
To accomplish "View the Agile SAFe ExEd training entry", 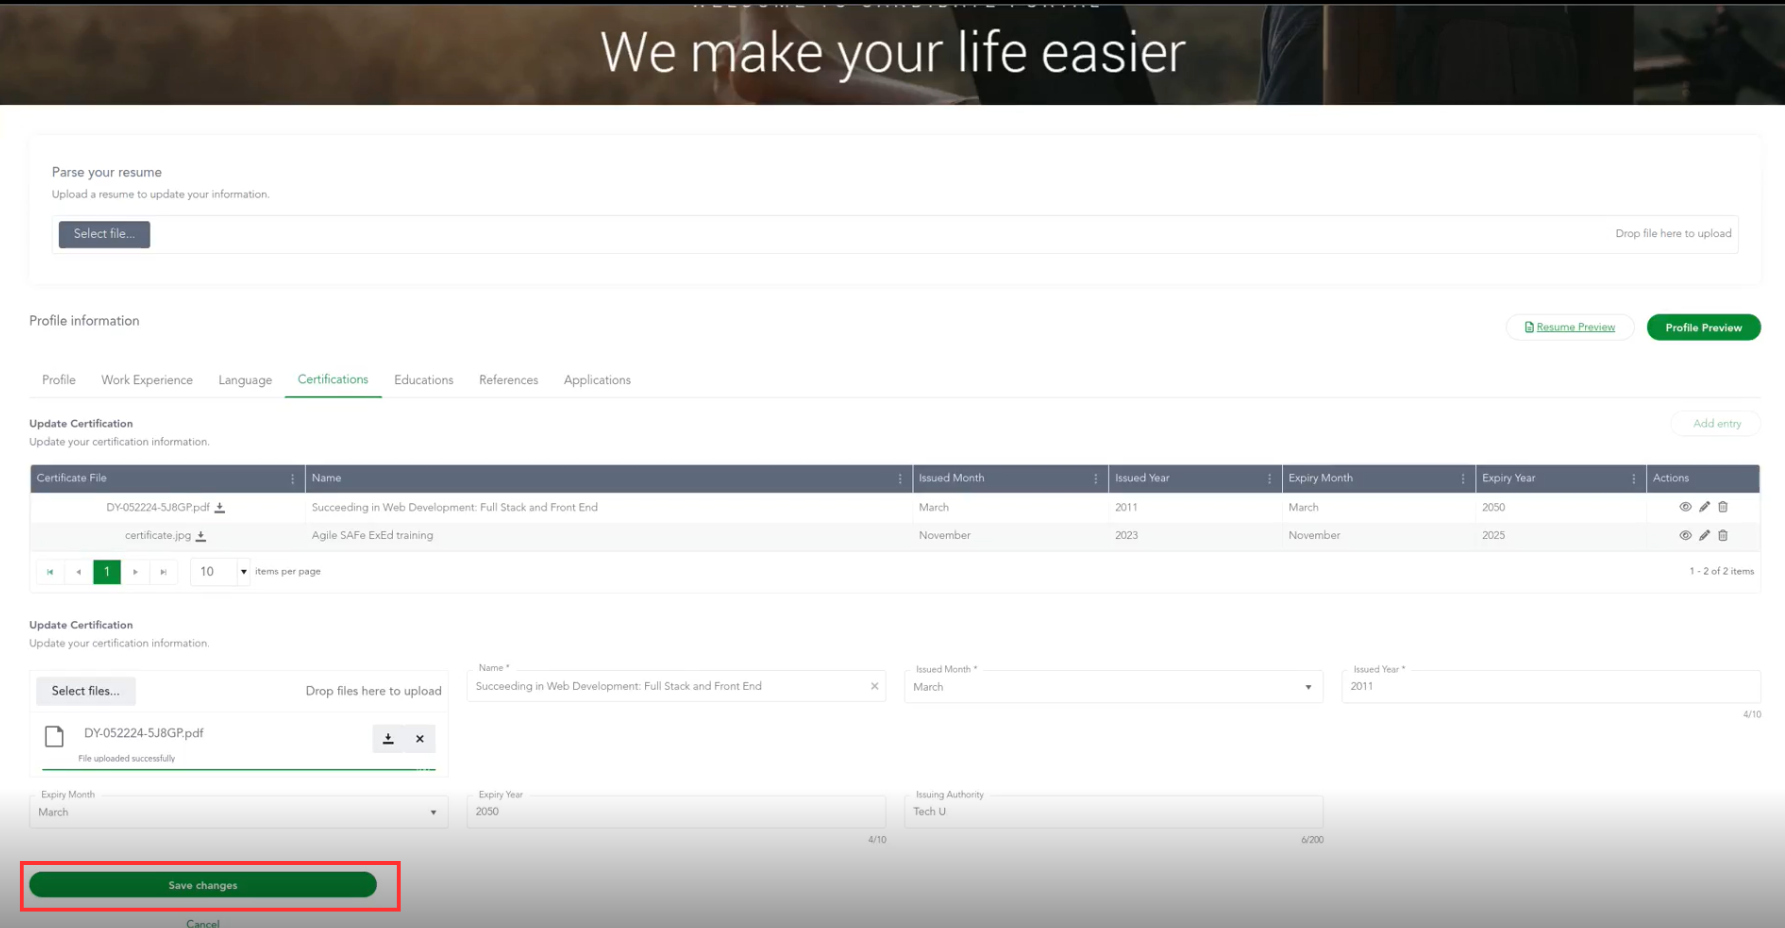I will point(1685,535).
